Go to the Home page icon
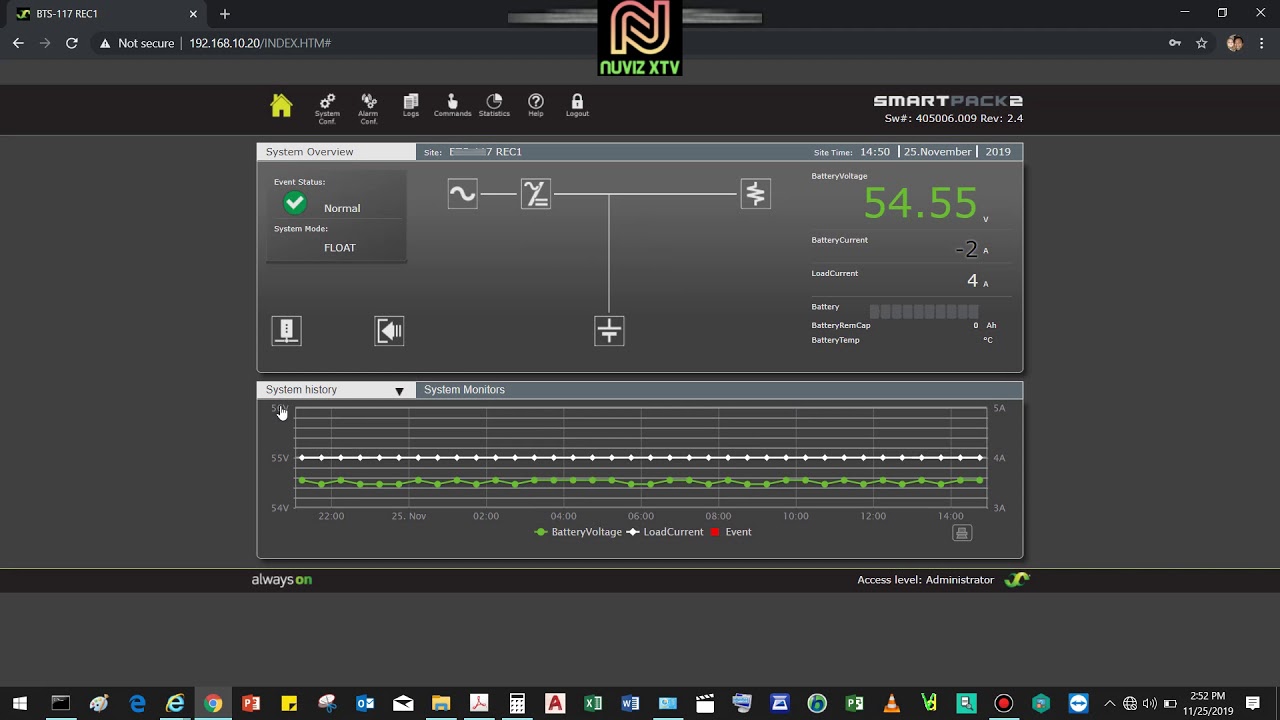The image size is (1280, 720). click(x=281, y=105)
